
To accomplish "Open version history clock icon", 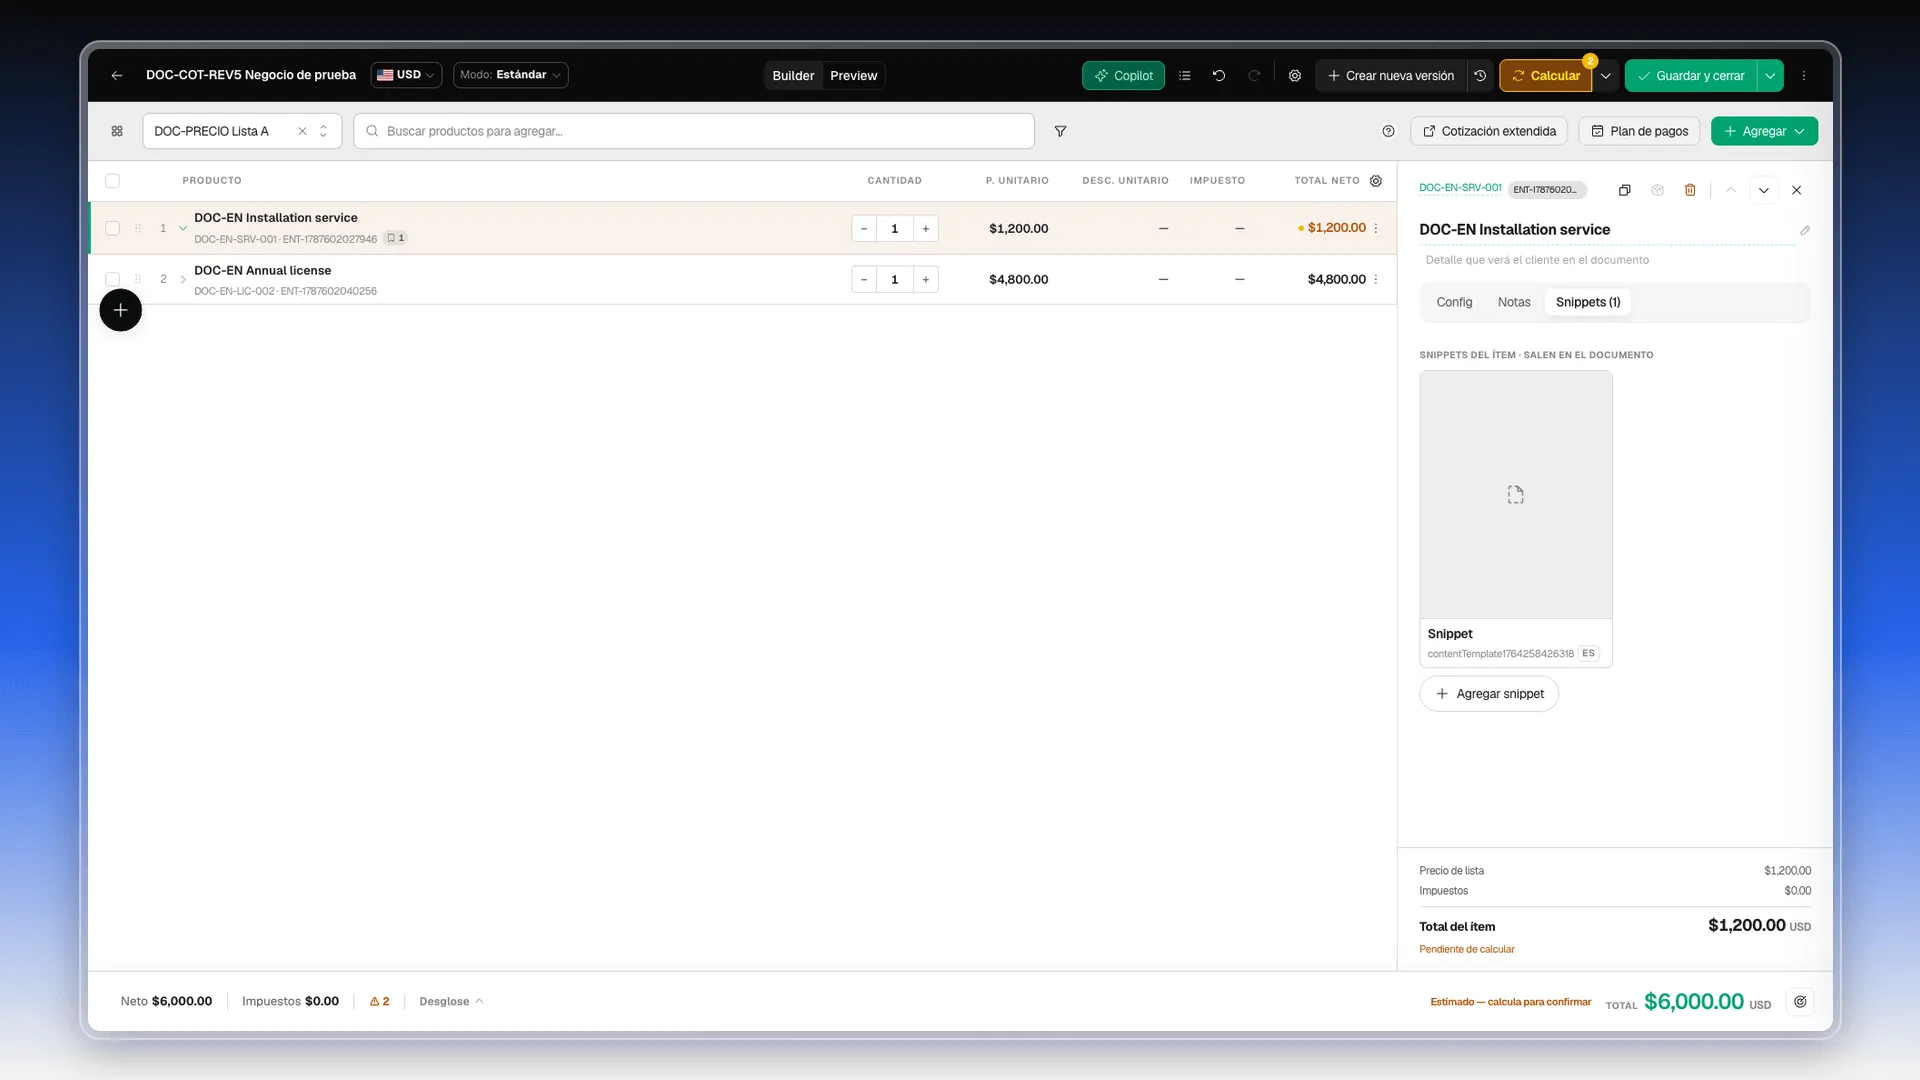I will point(1480,75).
